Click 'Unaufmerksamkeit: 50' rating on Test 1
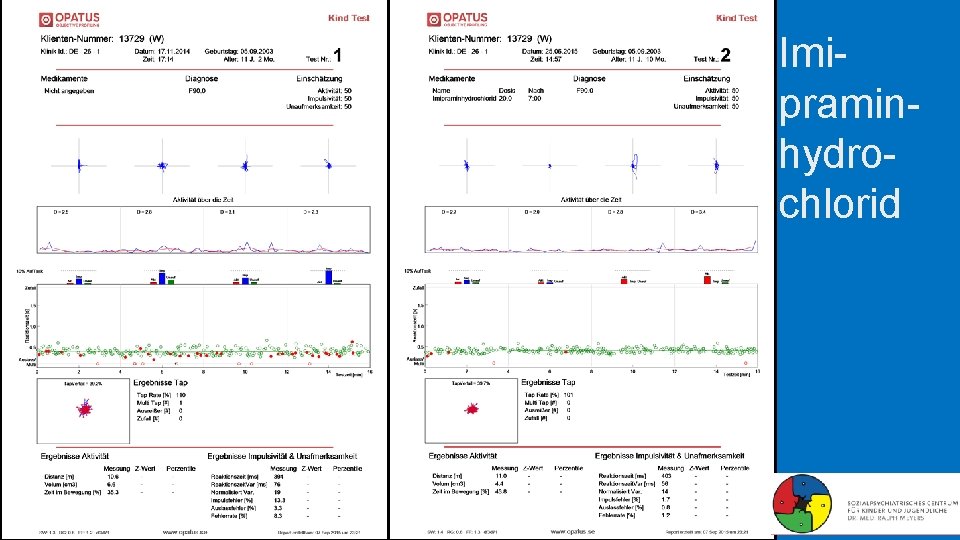 point(319,107)
